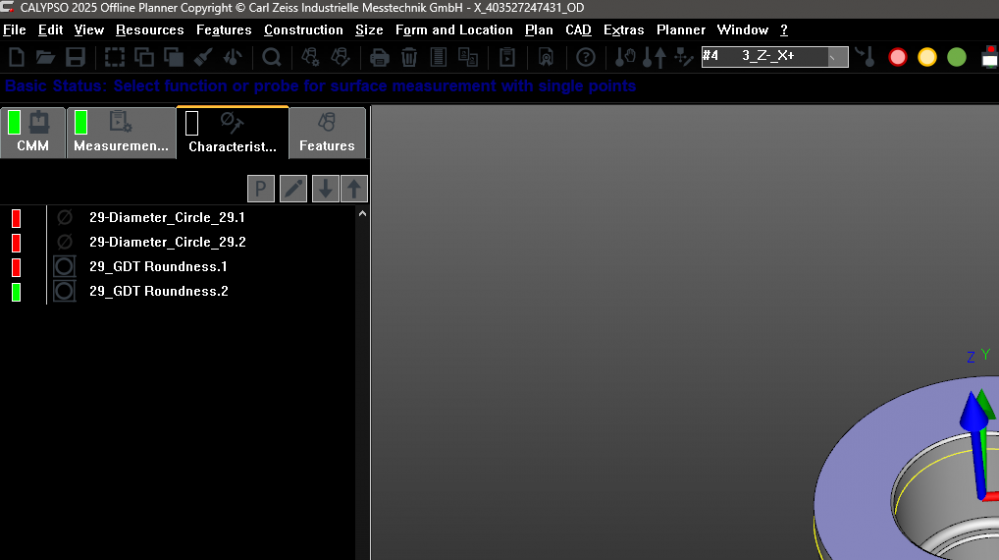This screenshot has height=560, width=999.
Task: Click the list scrollbar up arrow
Action: [363, 214]
